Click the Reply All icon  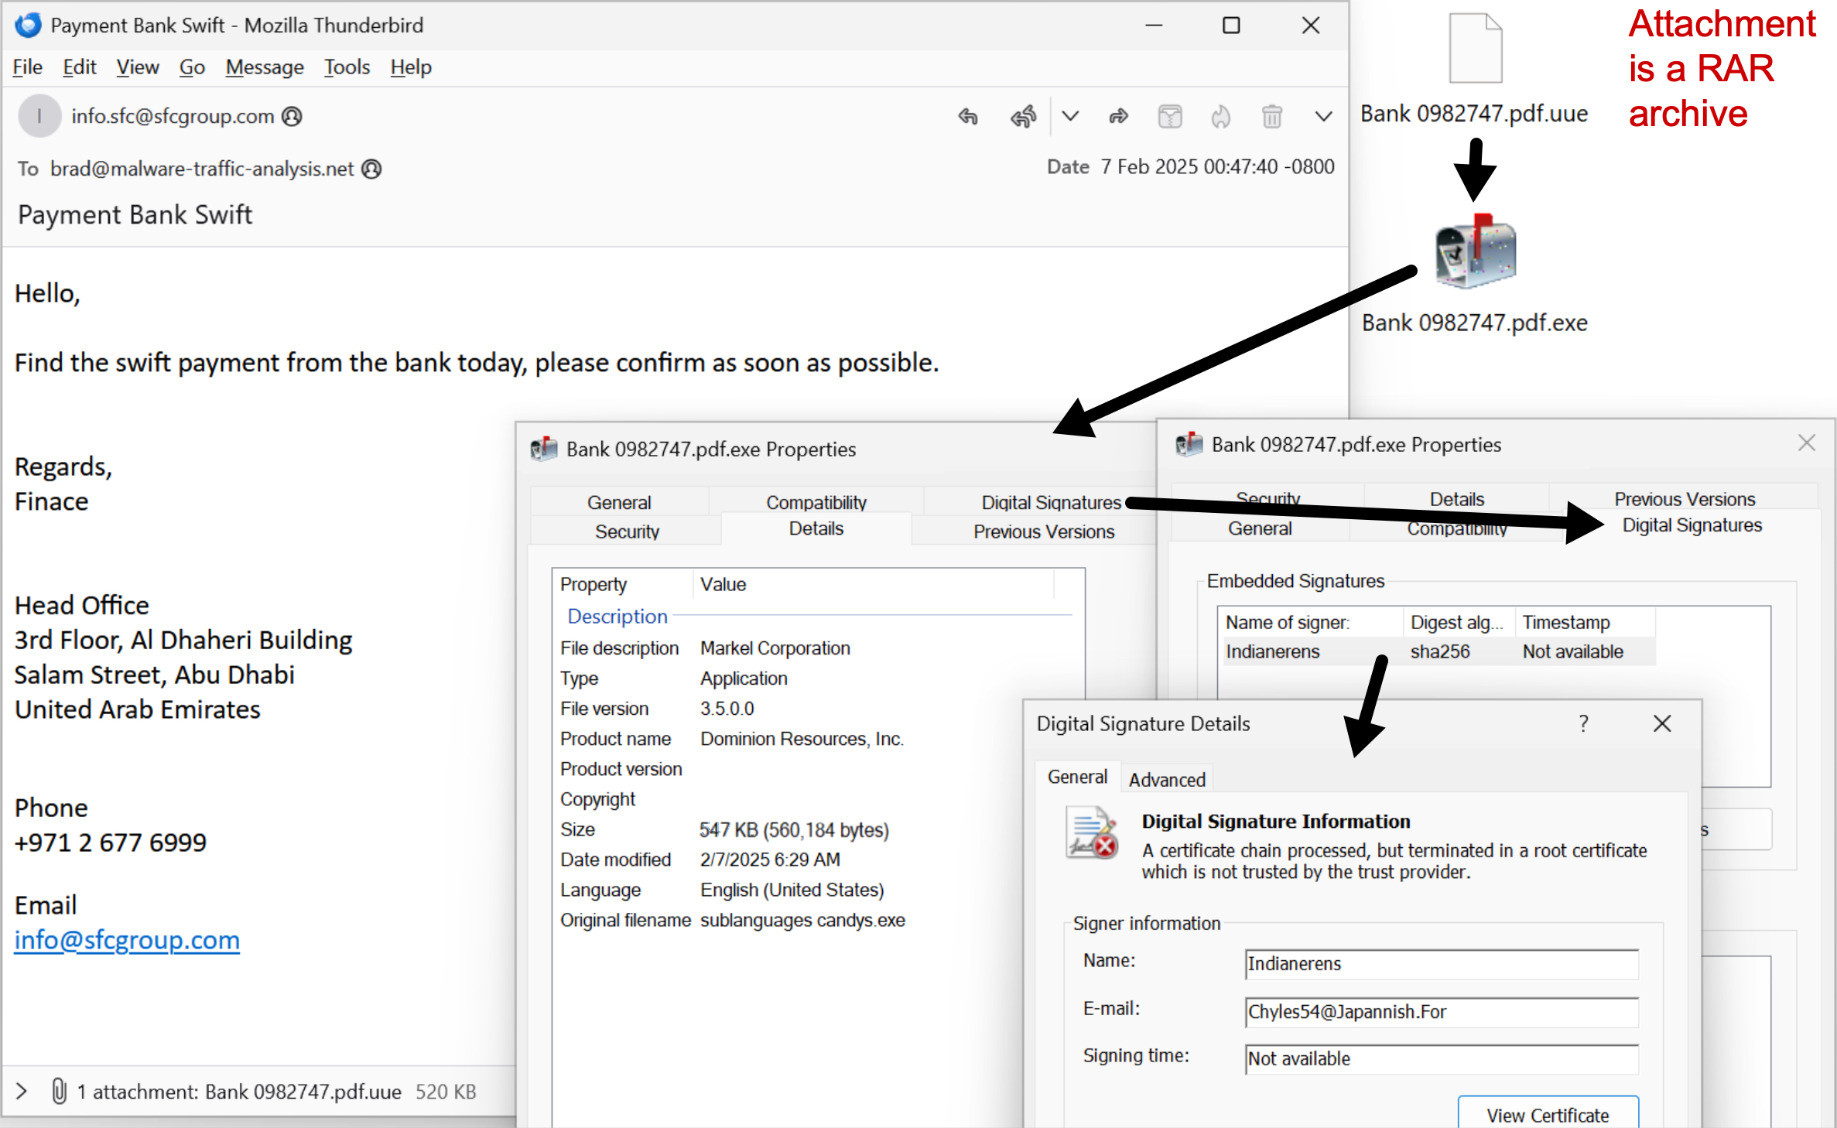(x=1023, y=117)
